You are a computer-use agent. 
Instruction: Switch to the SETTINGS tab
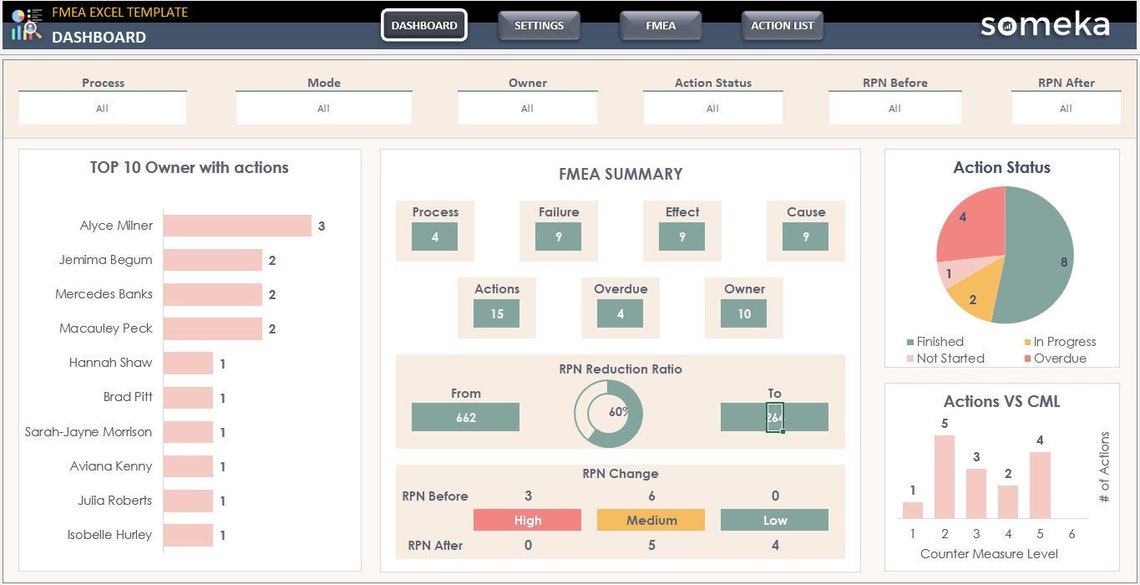coord(539,26)
